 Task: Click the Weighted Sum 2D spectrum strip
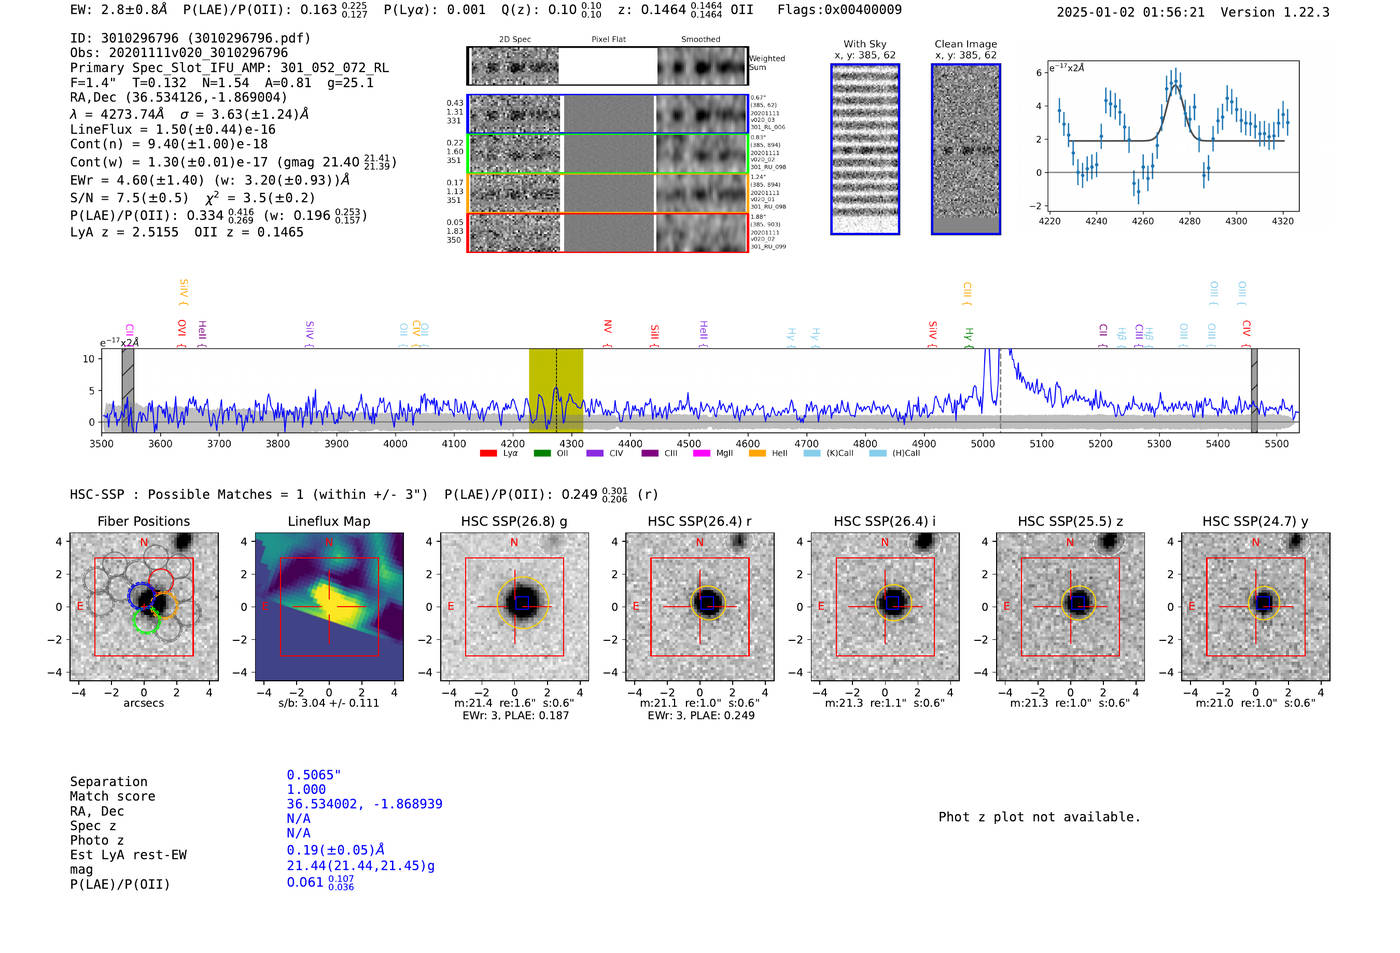click(x=608, y=66)
